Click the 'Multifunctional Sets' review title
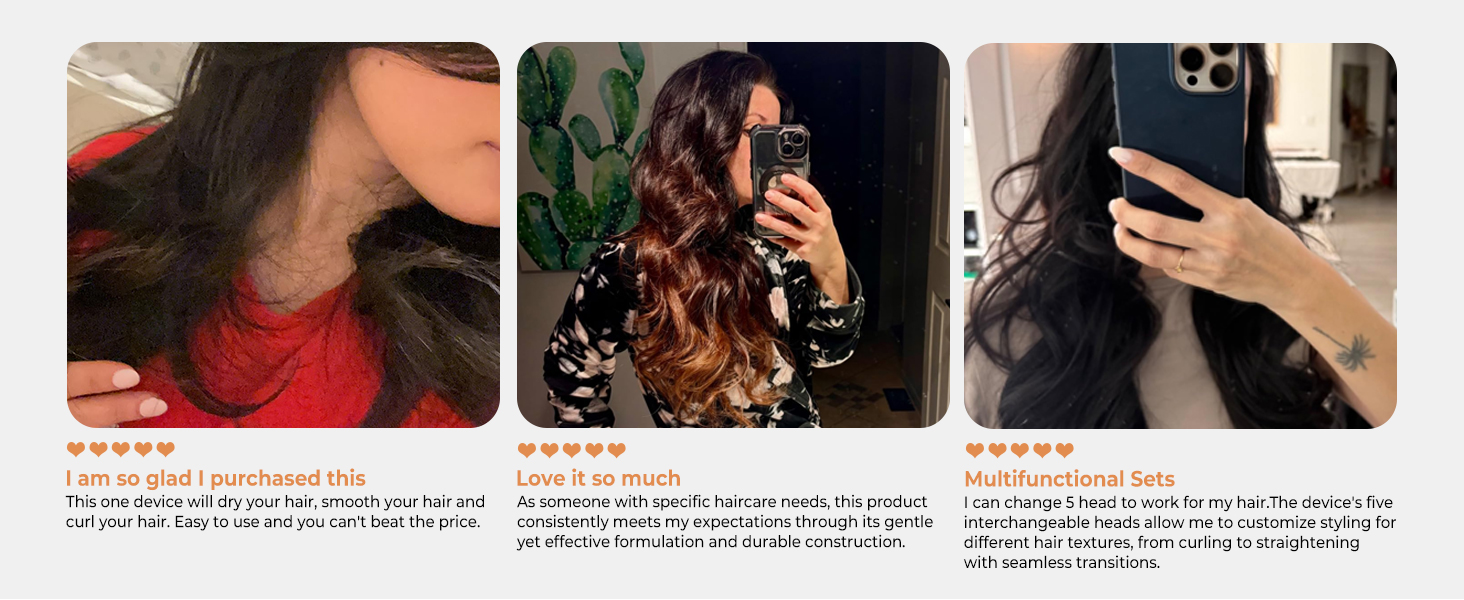This screenshot has width=1464, height=600. coord(1070,479)
